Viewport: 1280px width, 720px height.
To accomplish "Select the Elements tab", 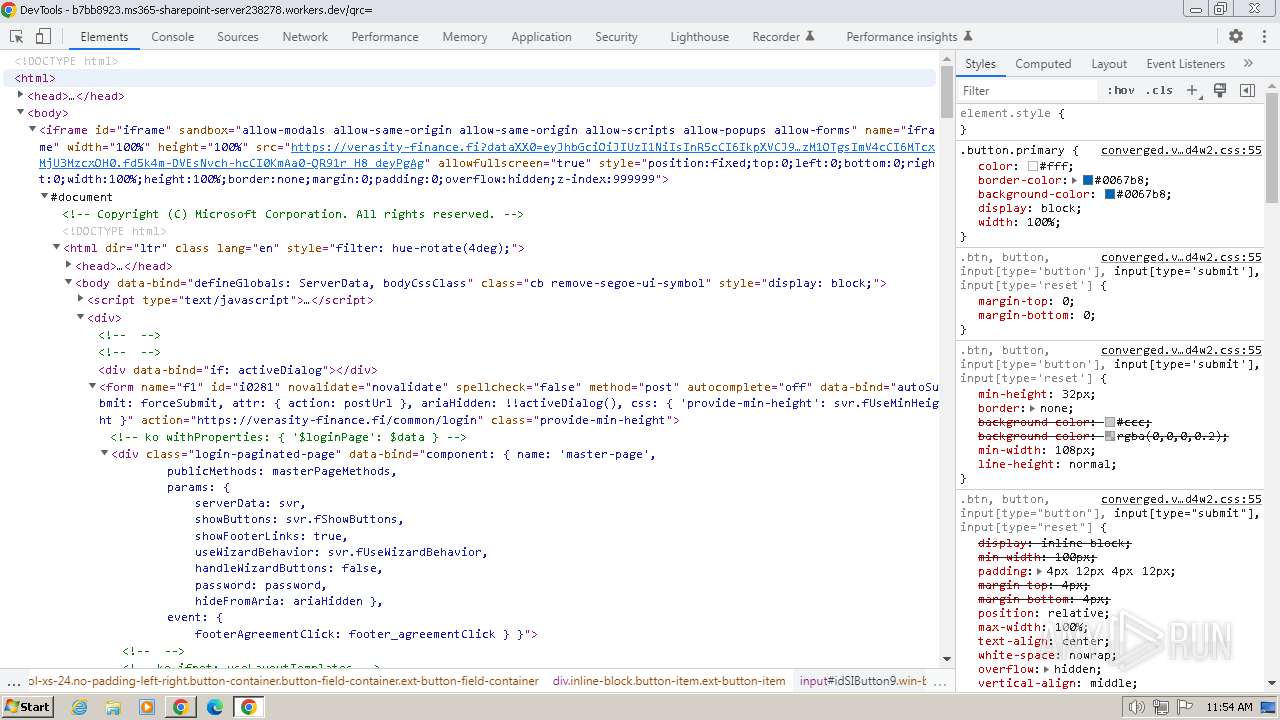I will coord(104,36).
